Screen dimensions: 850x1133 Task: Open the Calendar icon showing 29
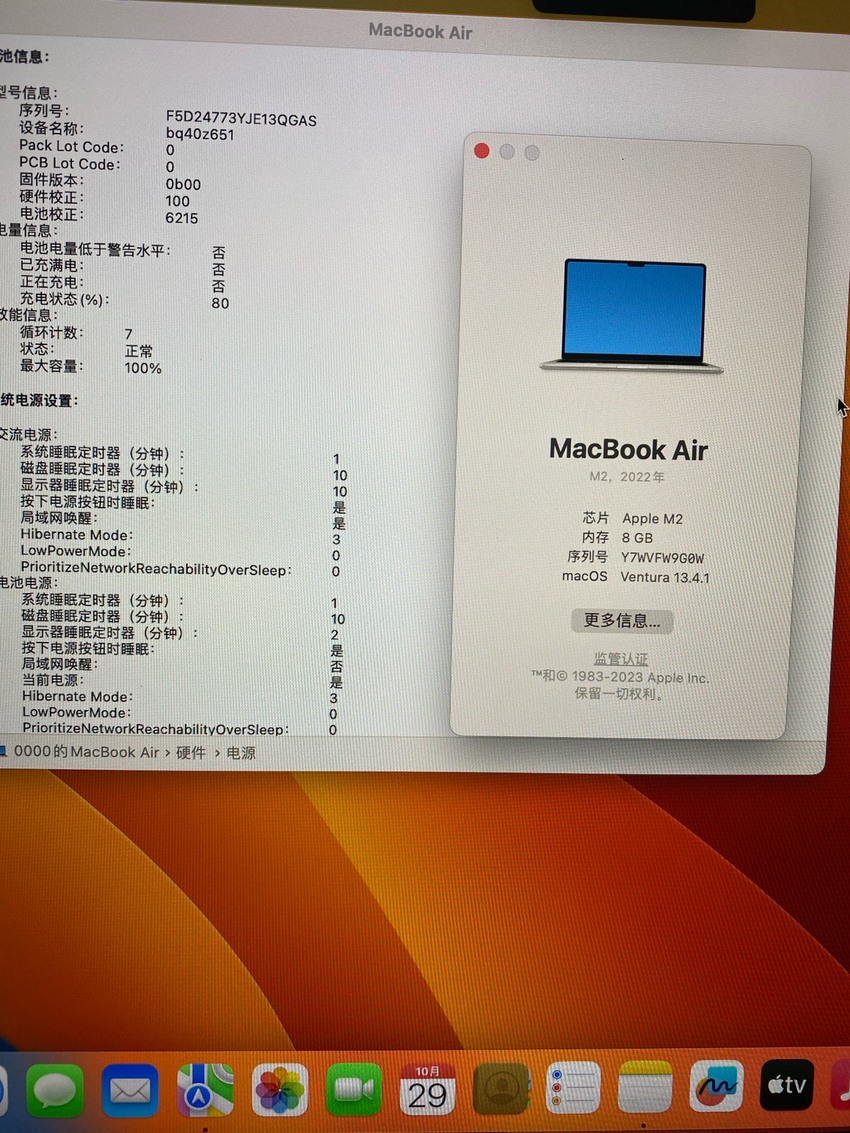pyautogui.click(x=428, y=1090)
